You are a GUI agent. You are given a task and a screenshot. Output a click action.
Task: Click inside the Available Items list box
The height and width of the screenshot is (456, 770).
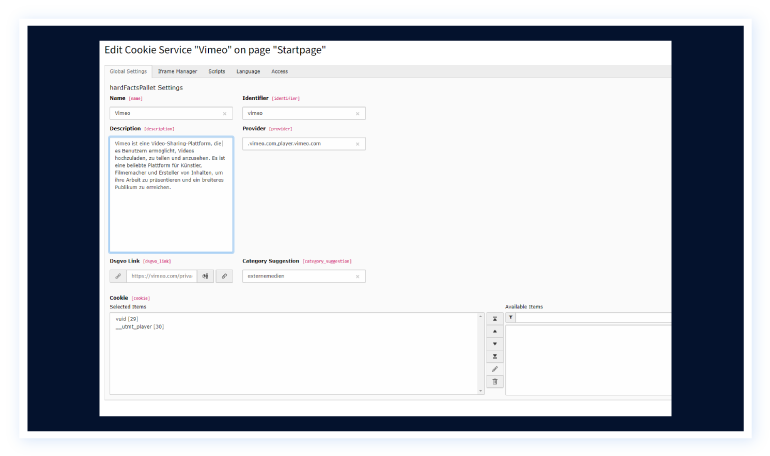[588, 360]
